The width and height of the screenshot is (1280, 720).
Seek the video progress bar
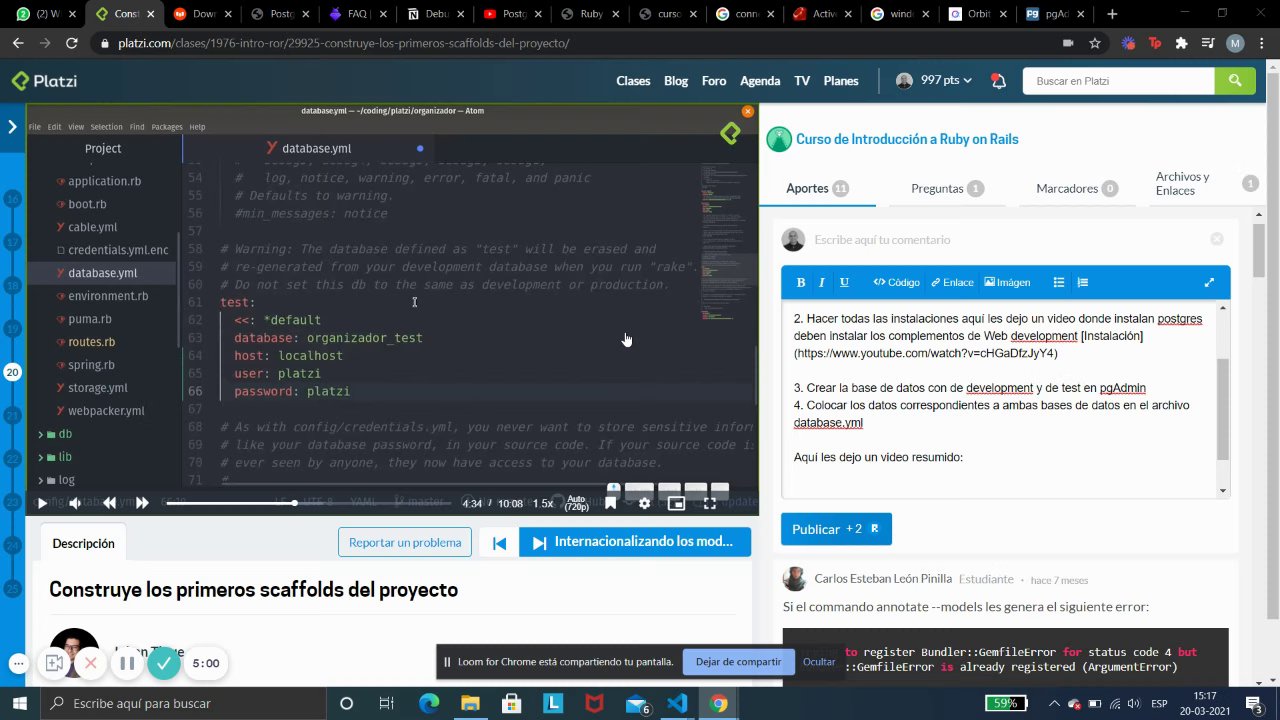311,503
